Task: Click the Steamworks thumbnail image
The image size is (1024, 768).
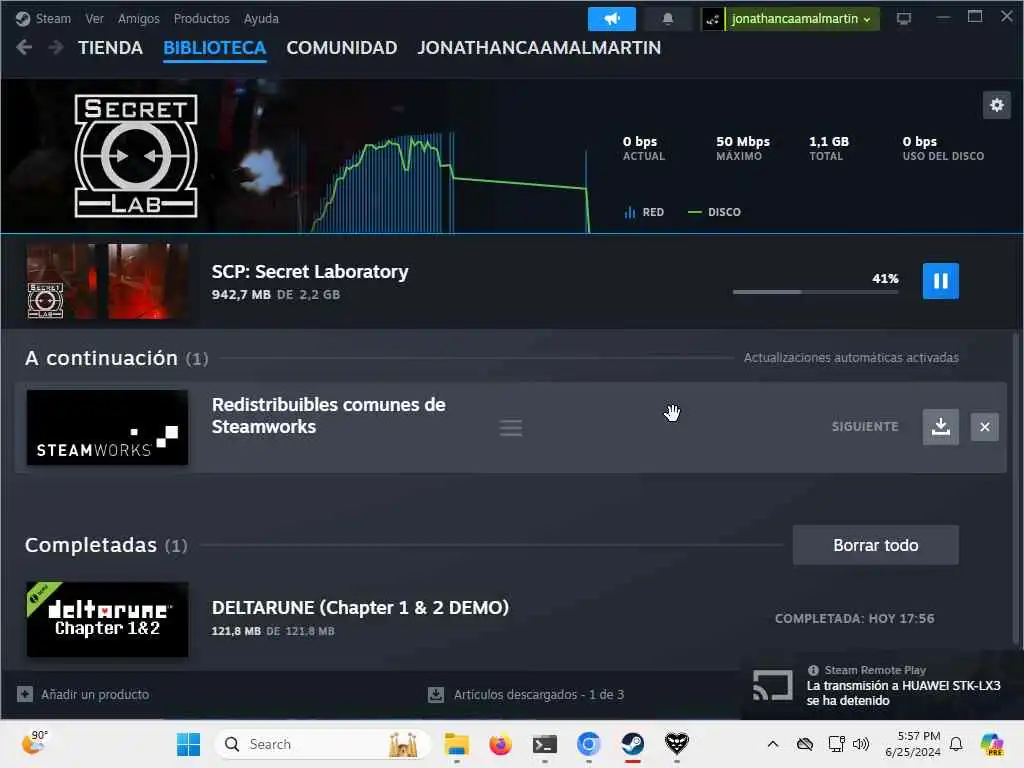Action: (x=107, y=428)
